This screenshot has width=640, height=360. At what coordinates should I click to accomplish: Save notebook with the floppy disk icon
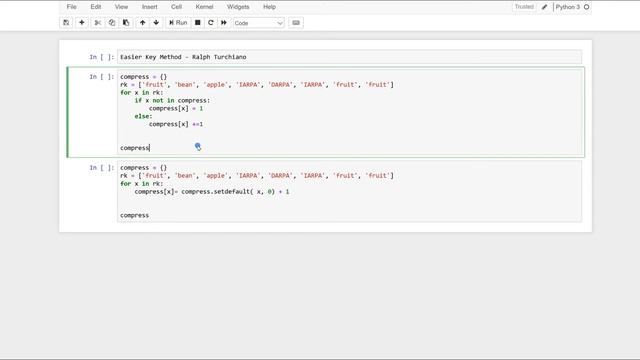pyautogui.click(x=66, y=23)
